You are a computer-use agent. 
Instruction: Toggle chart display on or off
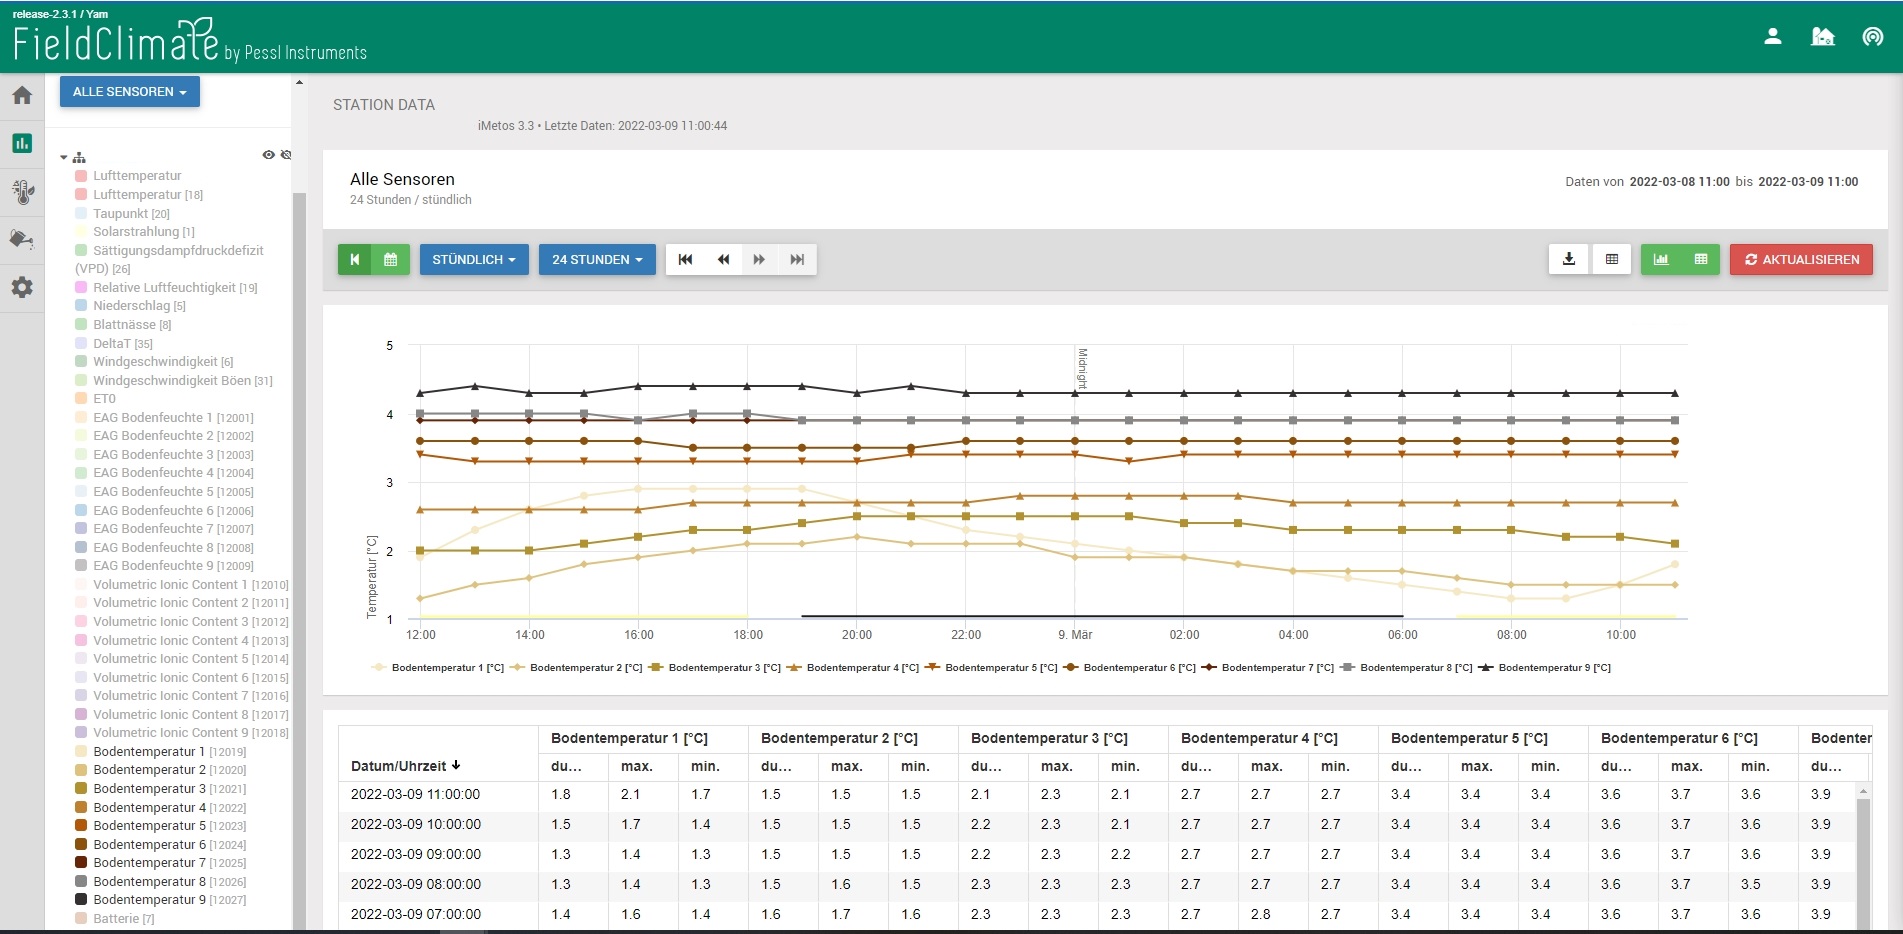tap(1661, 260)
